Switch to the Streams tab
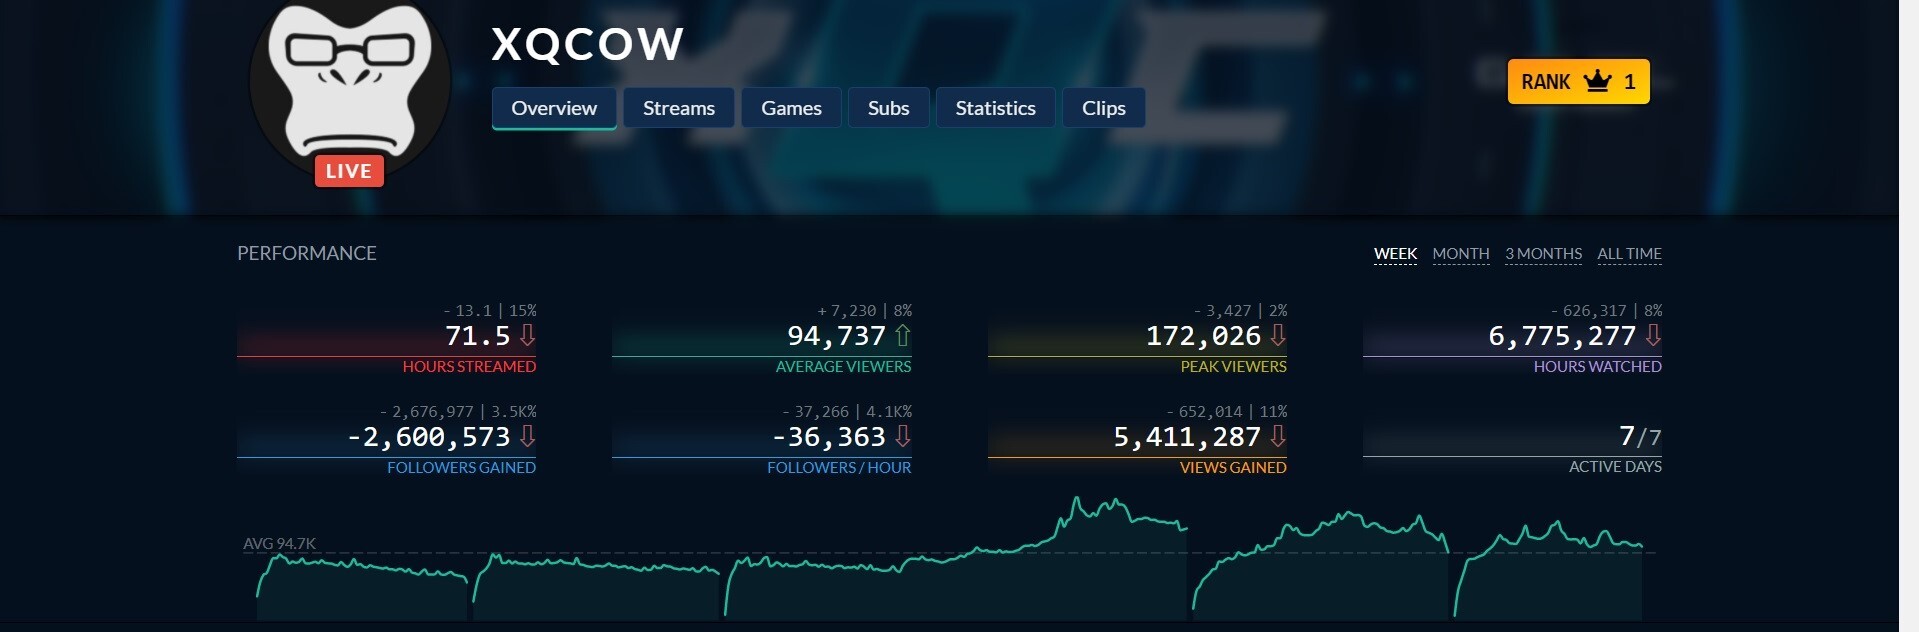 point(679,108)
